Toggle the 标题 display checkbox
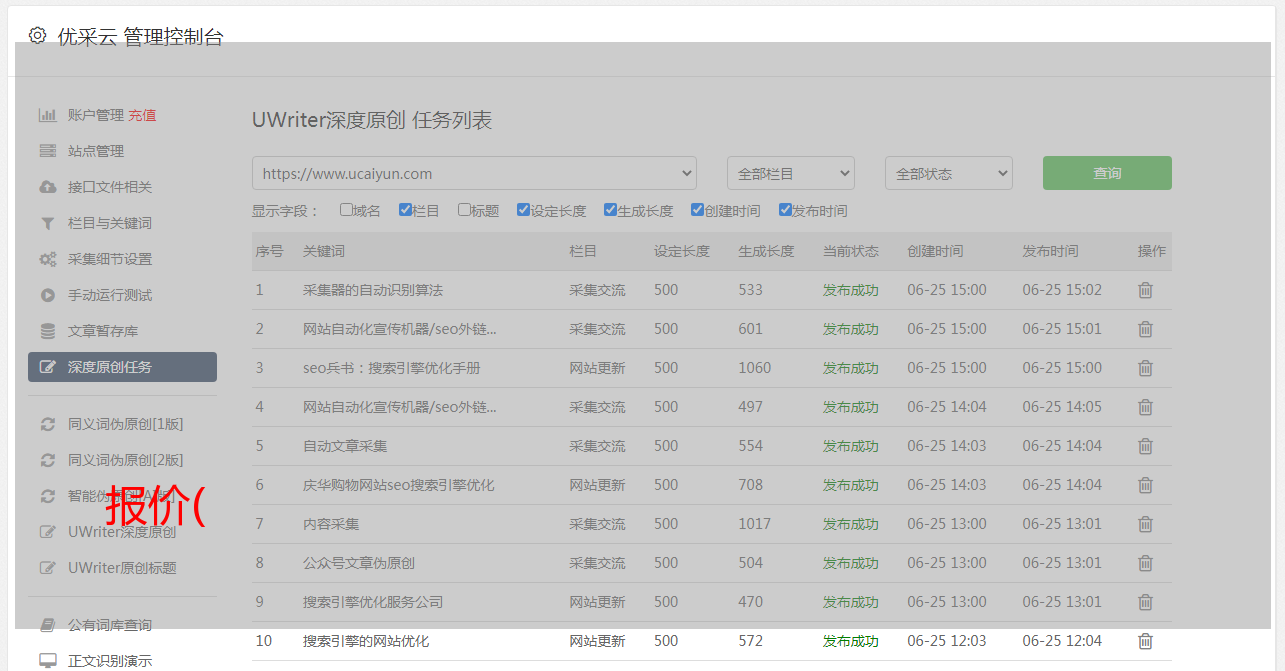 [464, 210]
